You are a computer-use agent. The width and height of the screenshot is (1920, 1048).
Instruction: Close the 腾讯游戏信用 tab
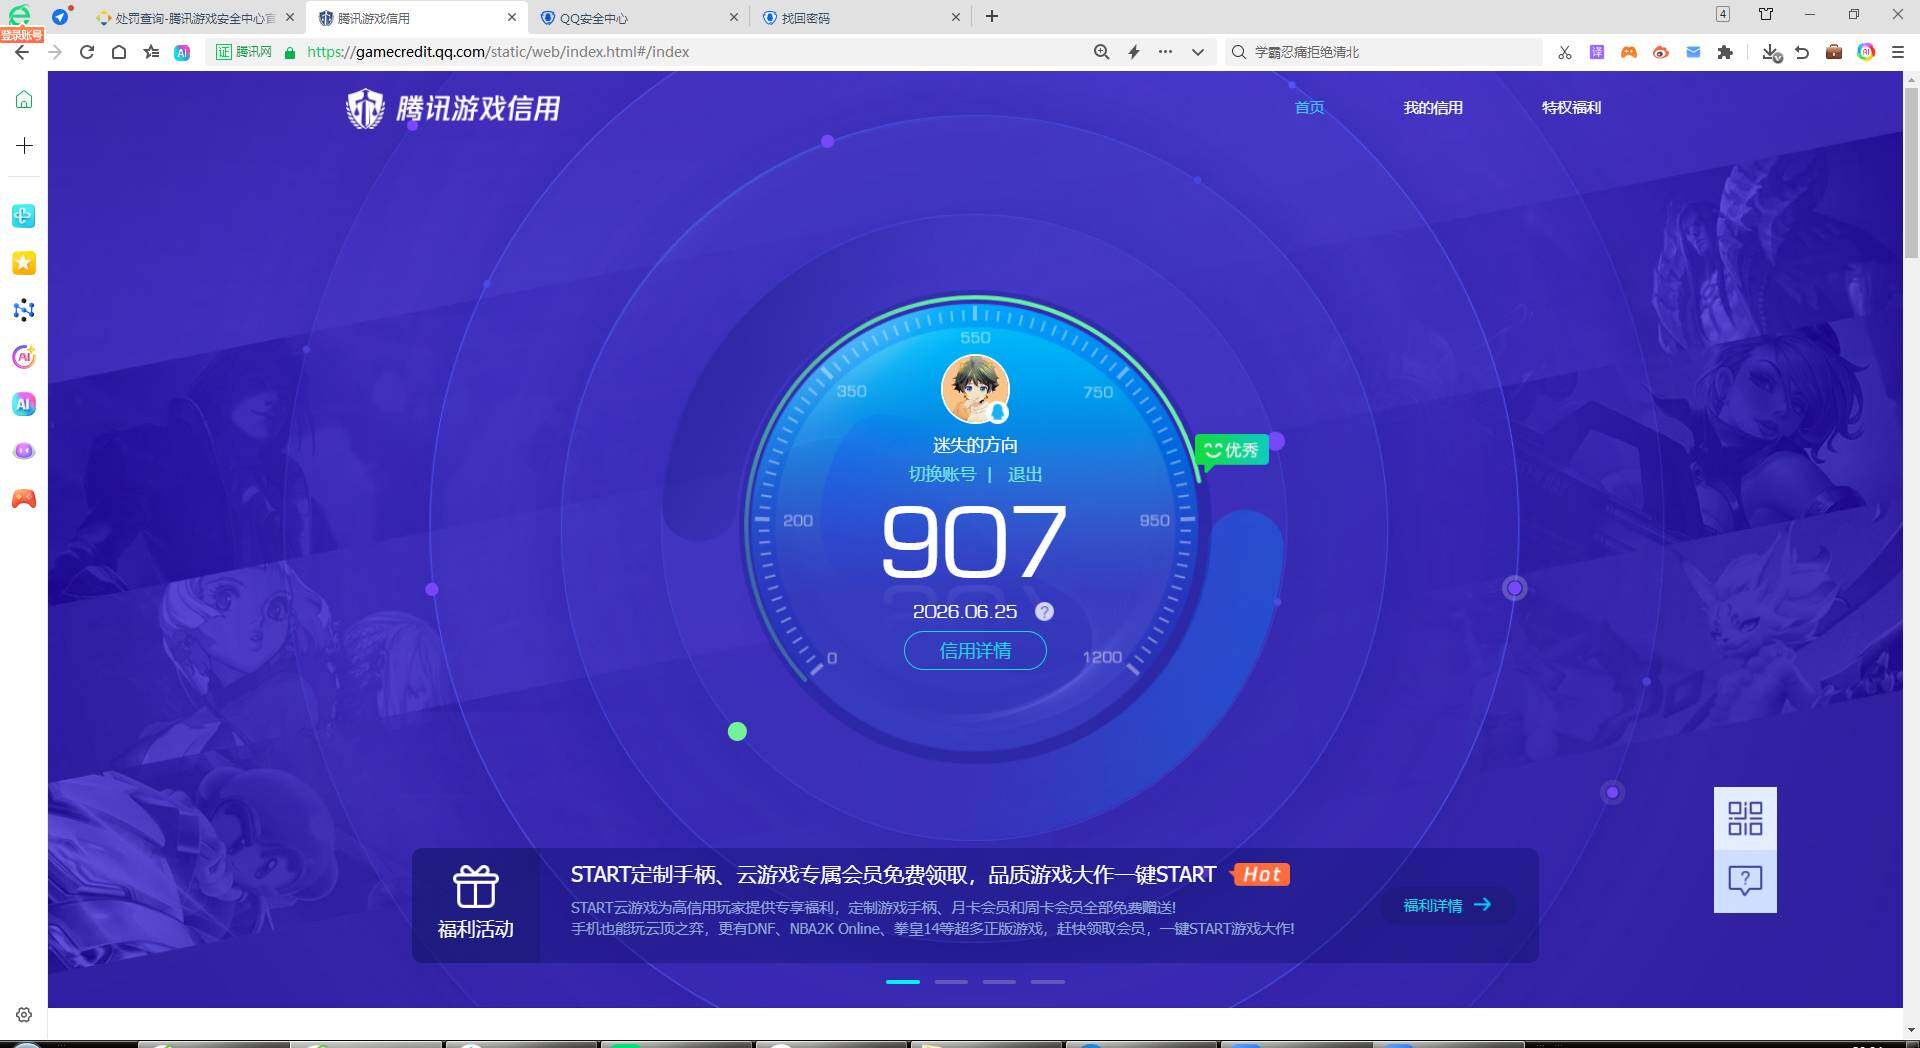point(512,17)
